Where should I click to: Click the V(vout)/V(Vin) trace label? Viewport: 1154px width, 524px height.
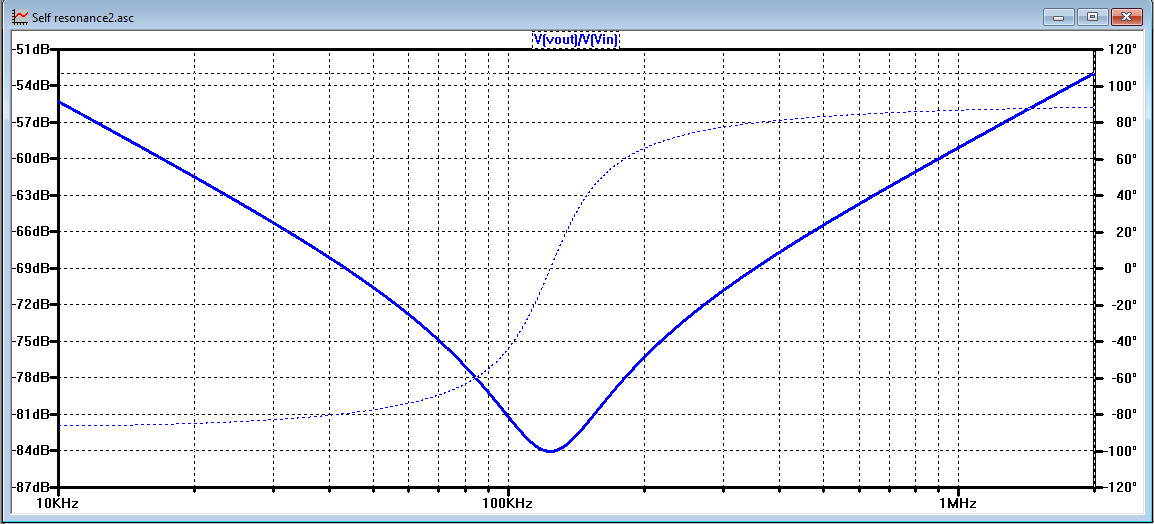pos(576,39)
